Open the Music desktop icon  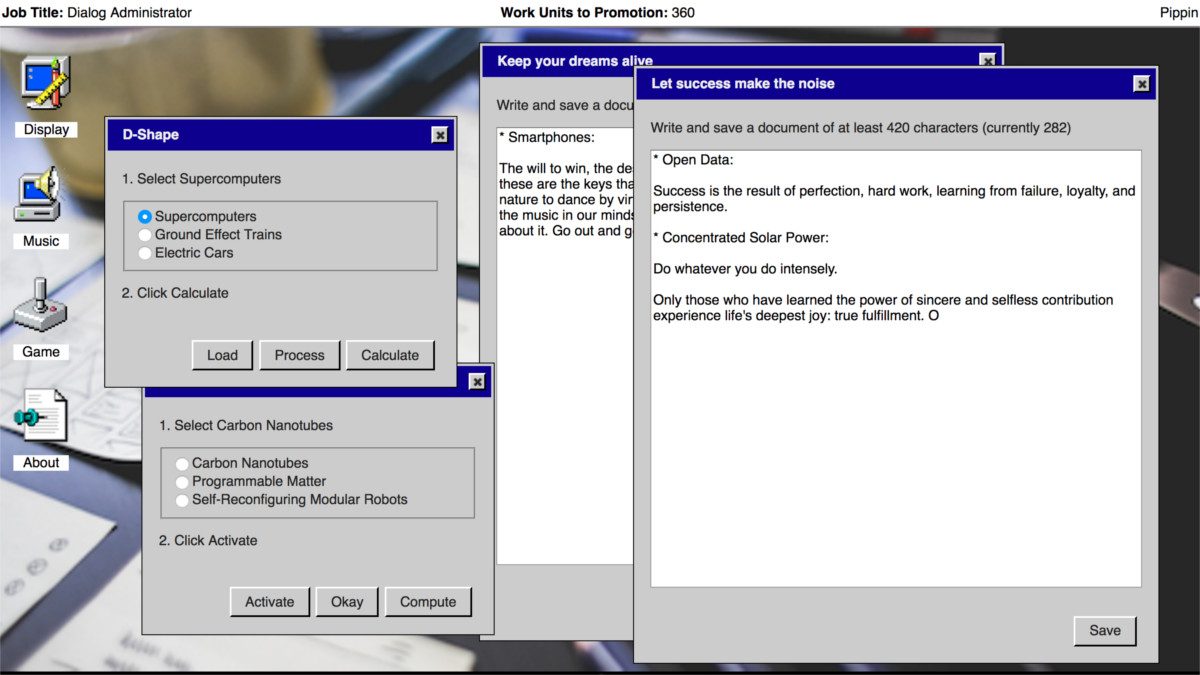coord(41,209)
